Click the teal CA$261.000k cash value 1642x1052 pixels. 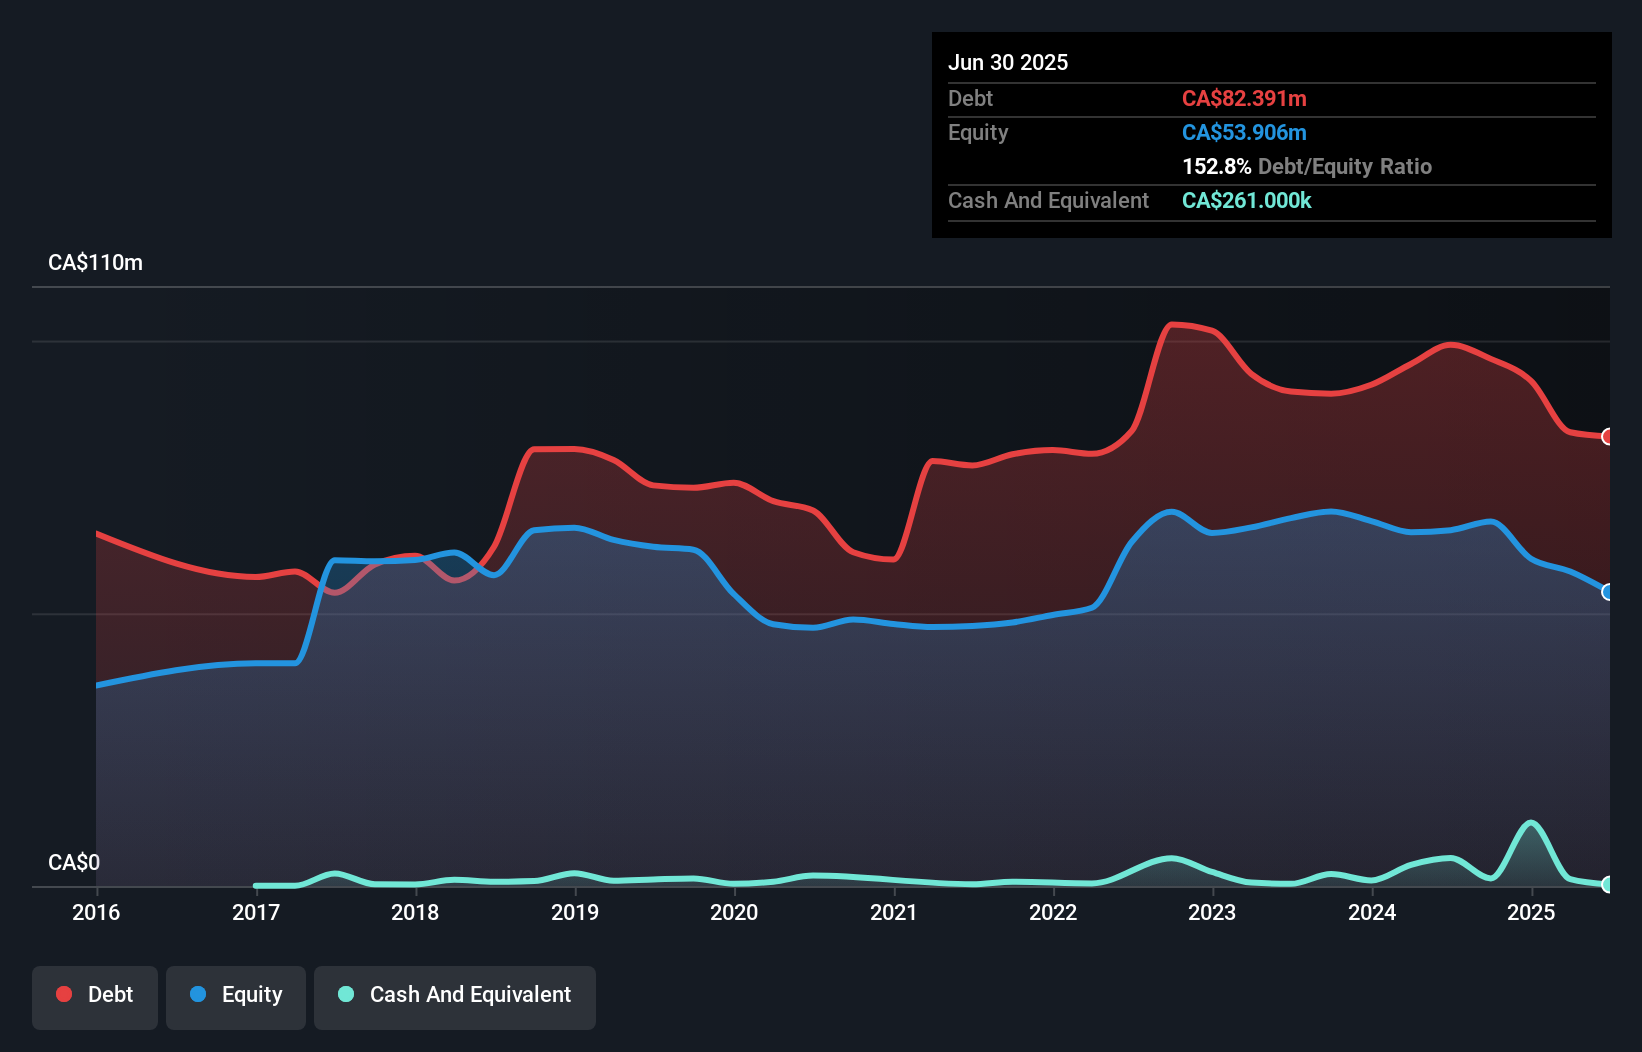(x=1246, y=201)
